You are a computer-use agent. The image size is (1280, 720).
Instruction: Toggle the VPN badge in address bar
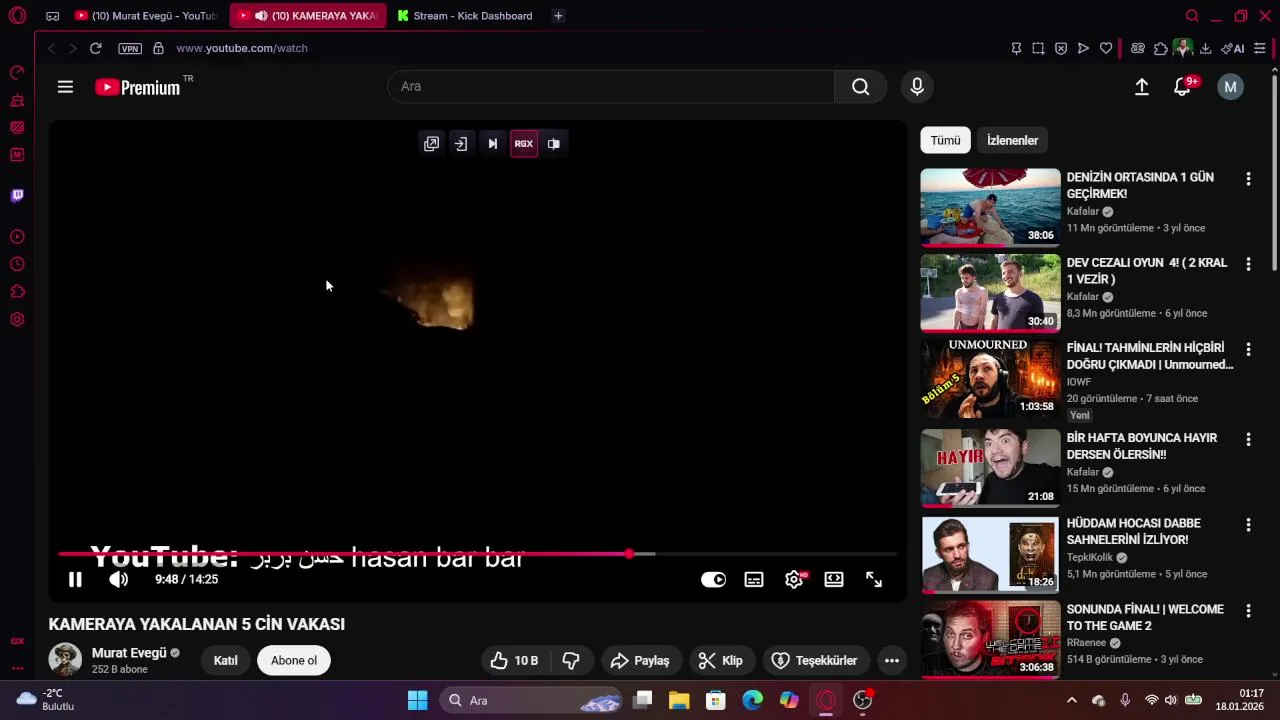pyautogui.click(x=130, y=48)
